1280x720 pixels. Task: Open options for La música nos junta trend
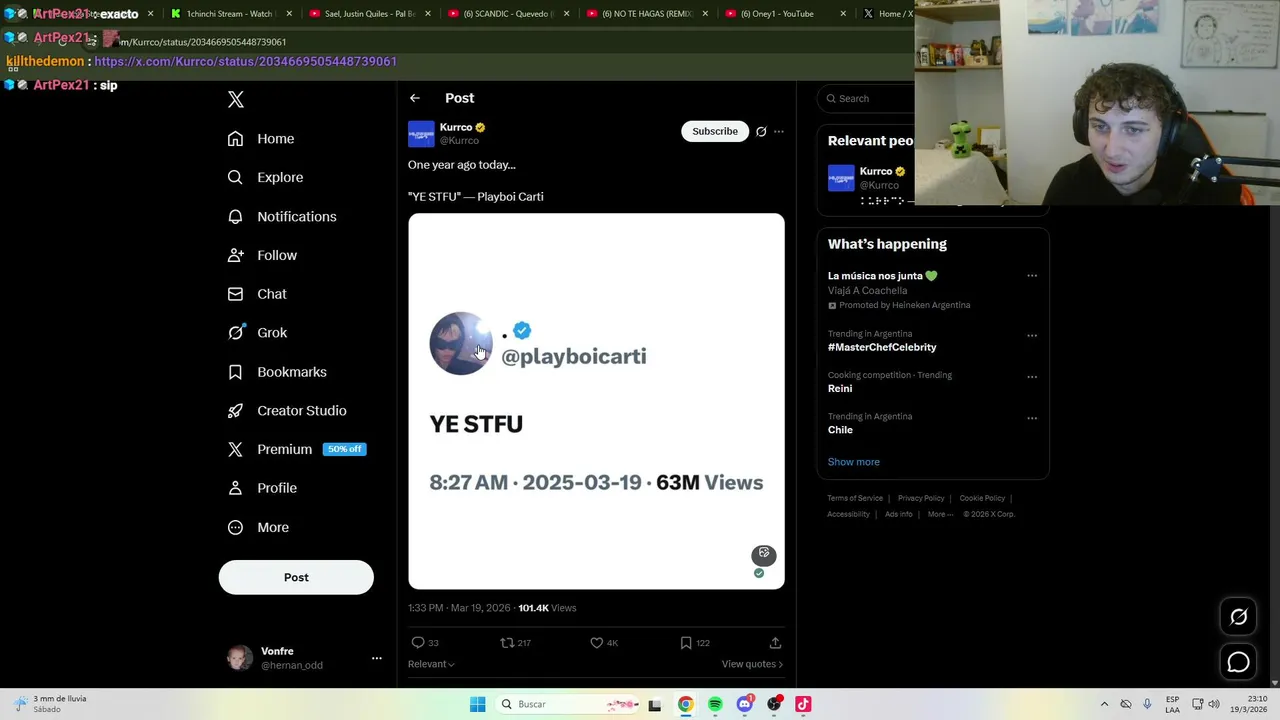pyautogui.click(x=1032, y=276)
